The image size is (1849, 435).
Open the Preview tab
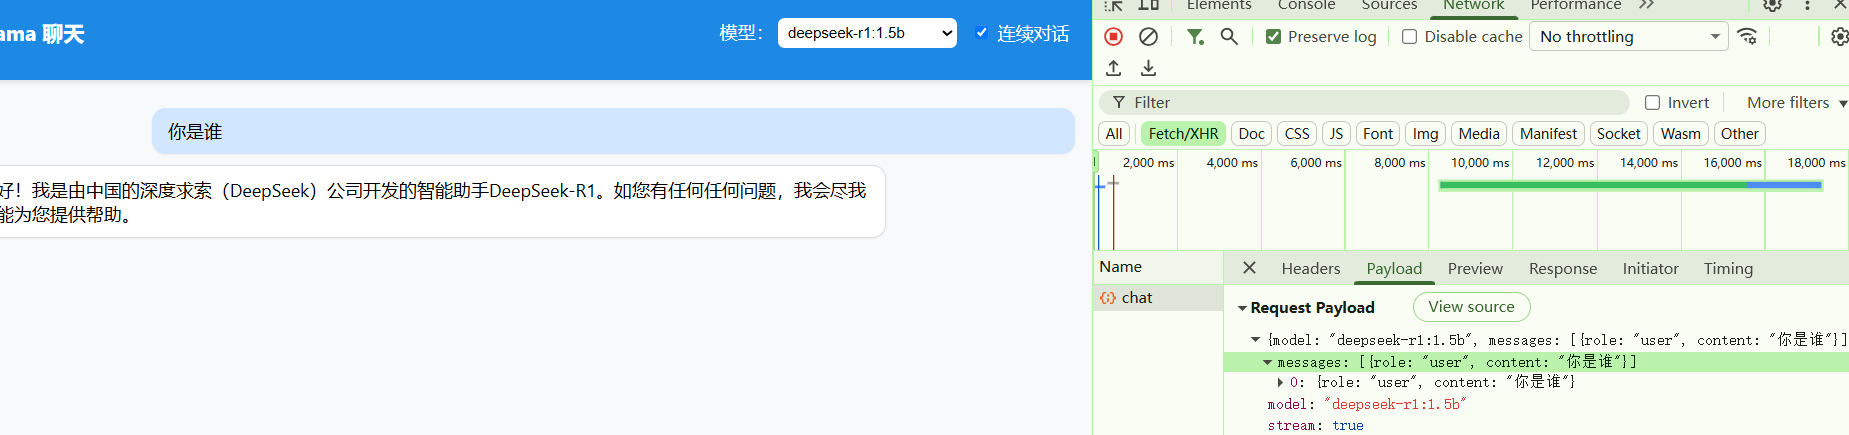[x=1475, y=268]
